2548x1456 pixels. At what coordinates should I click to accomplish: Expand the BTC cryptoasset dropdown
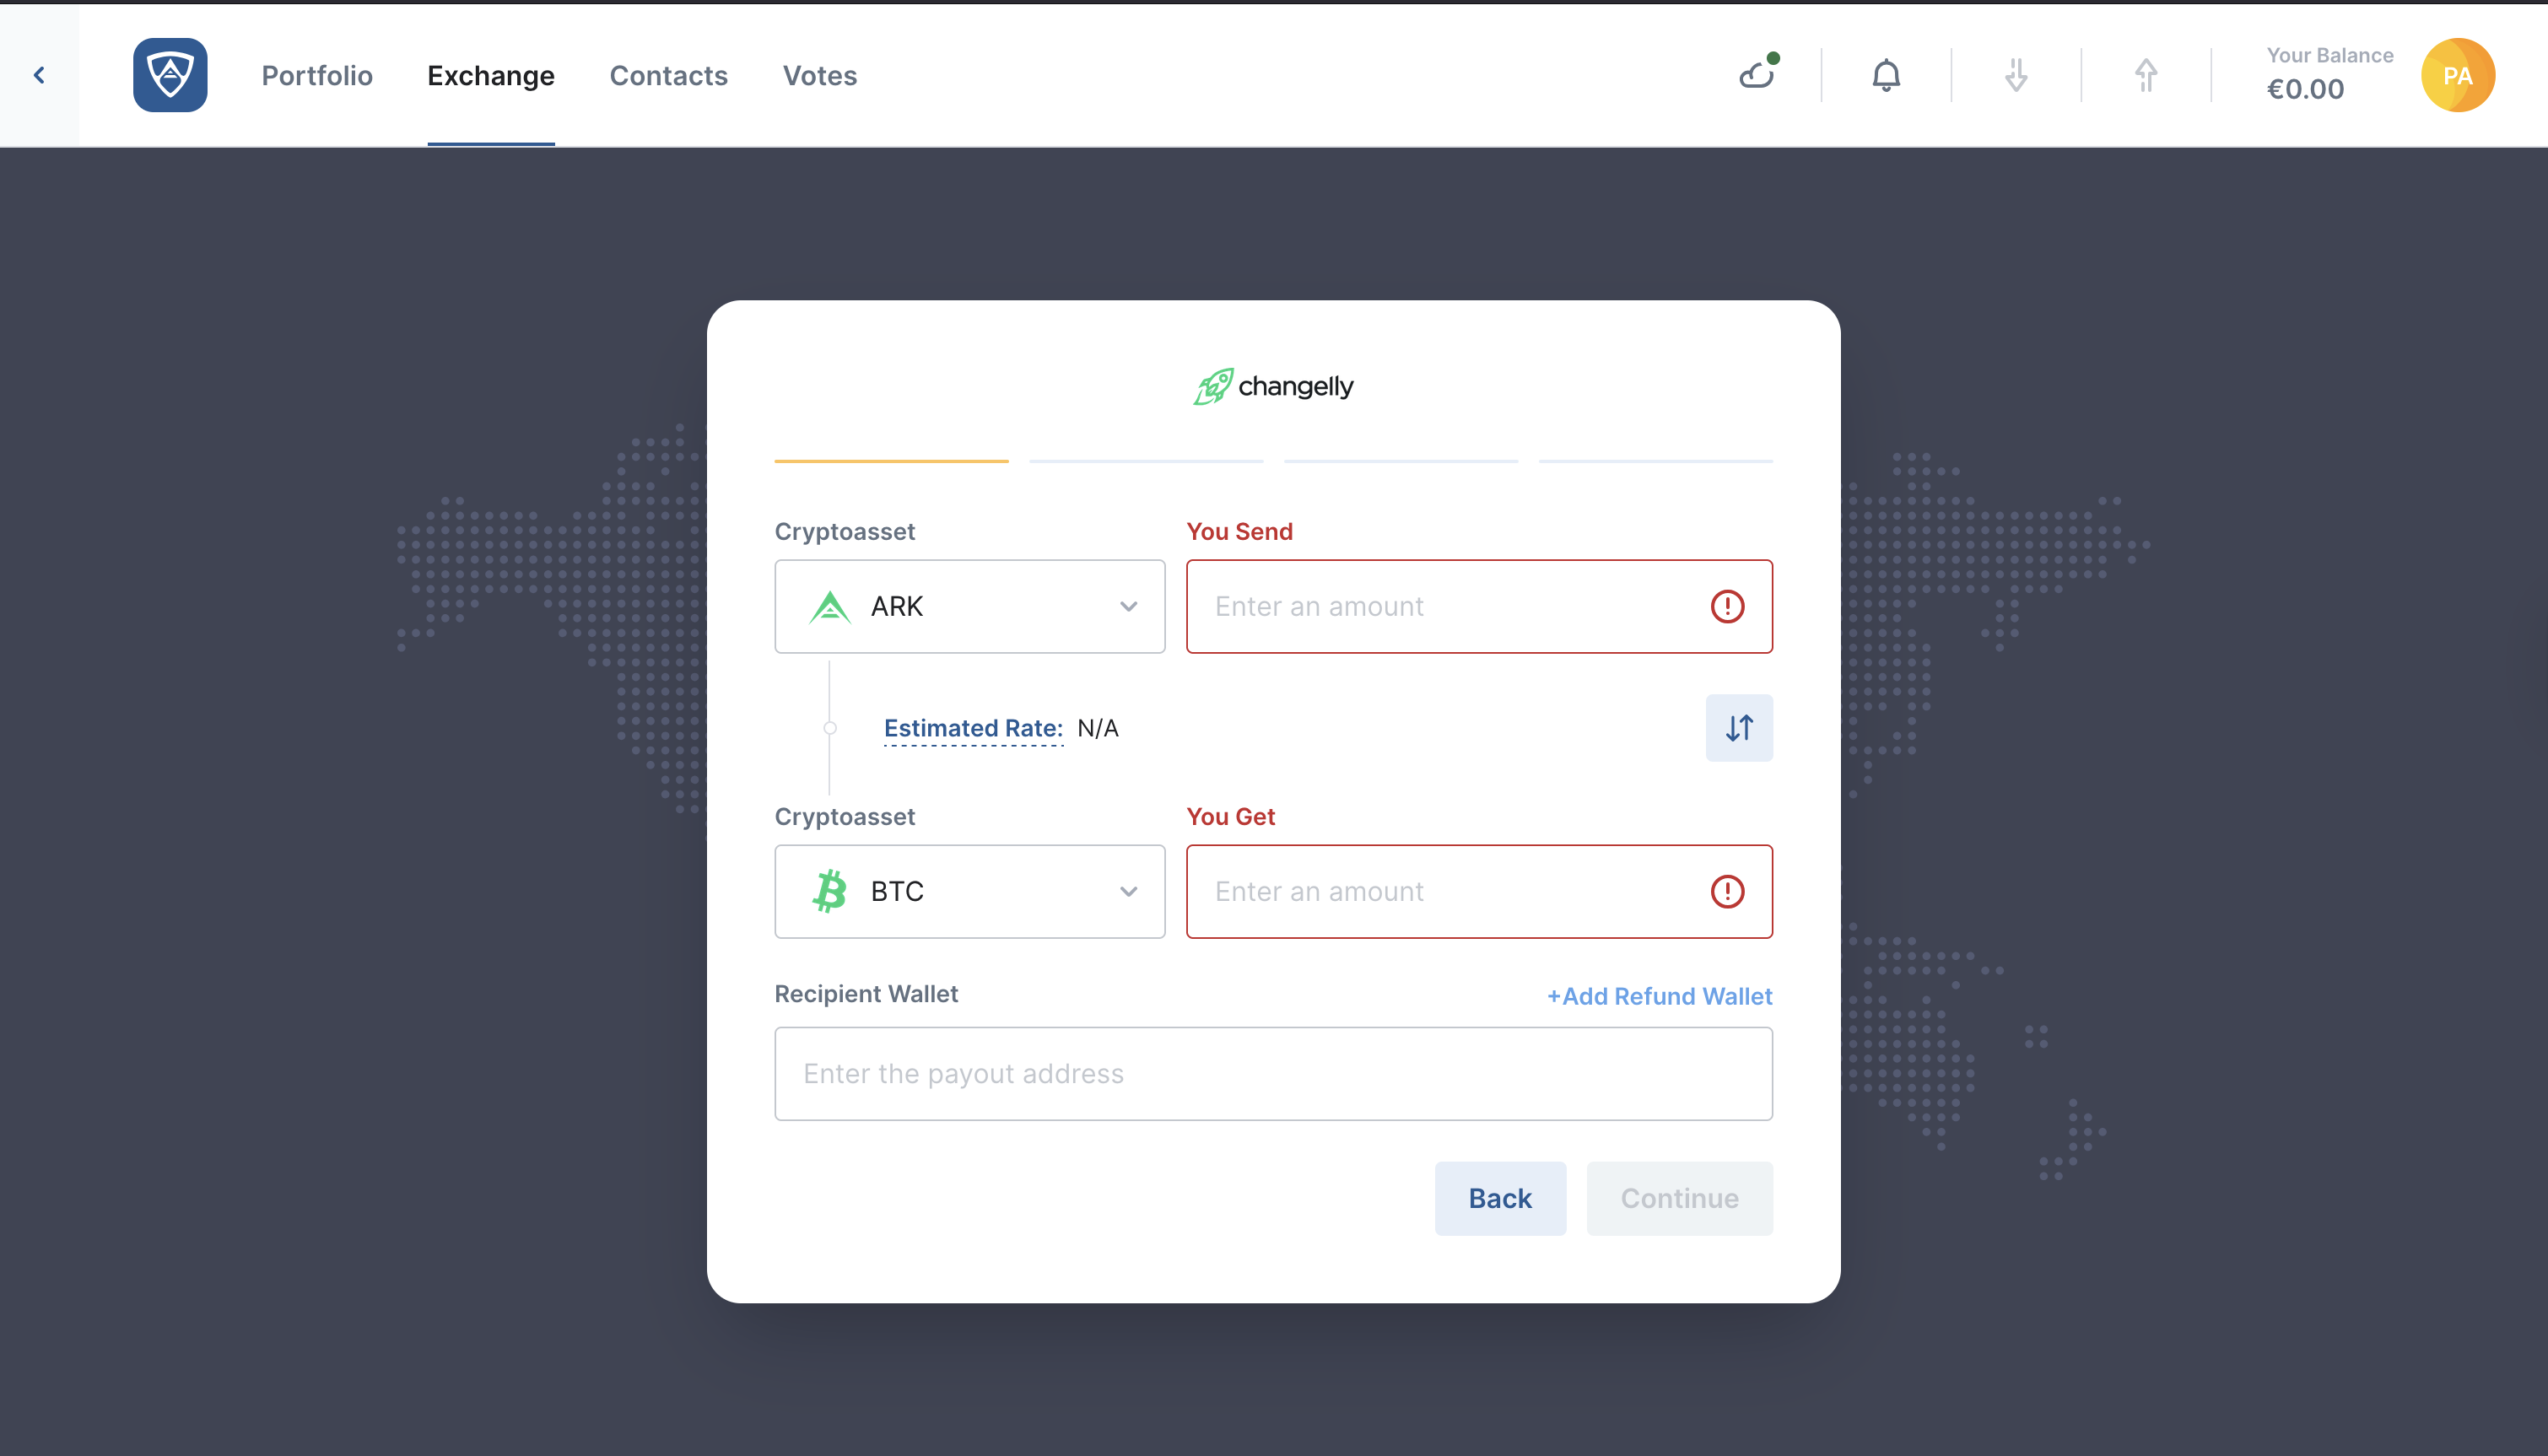tap(969, 891)
